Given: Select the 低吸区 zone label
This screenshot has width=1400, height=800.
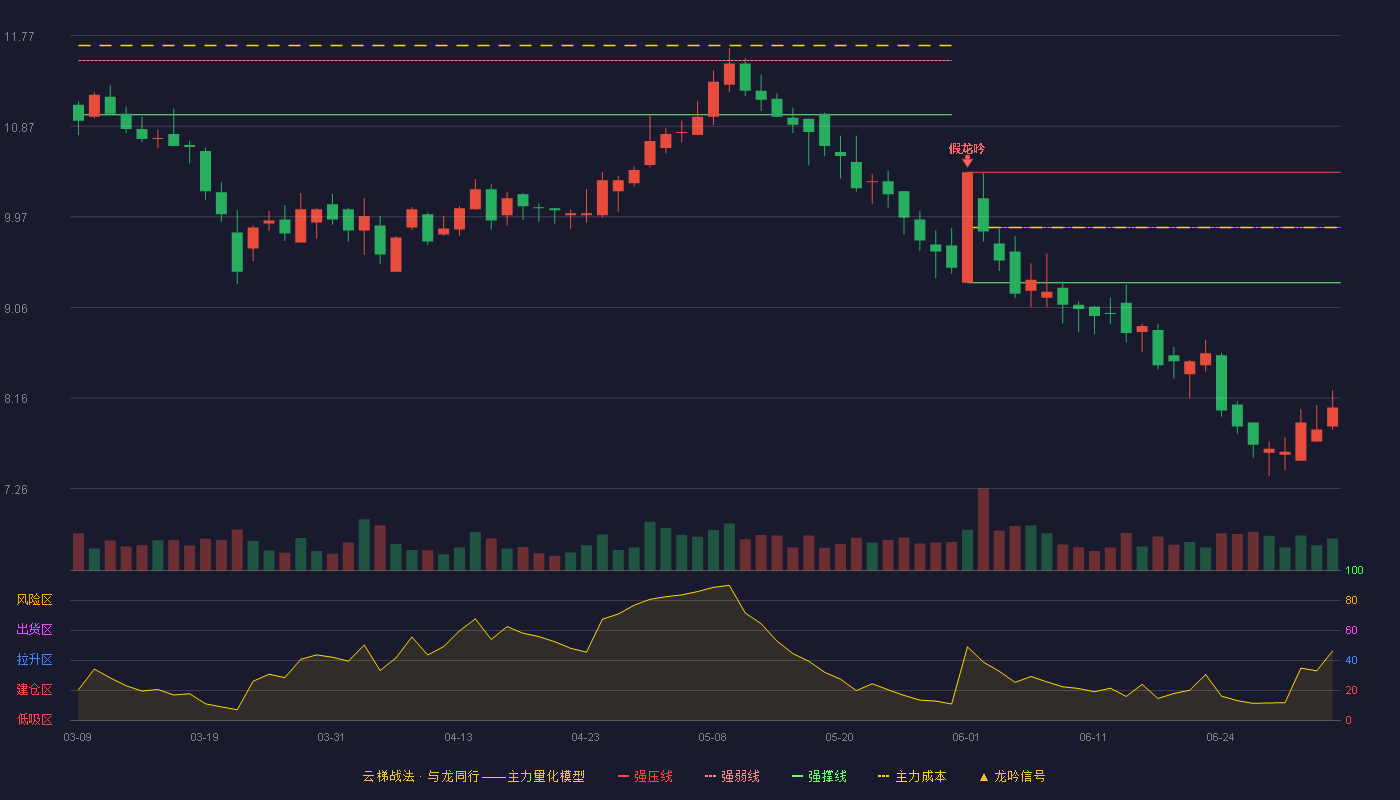Looking at the screenshot, I should pyautogui.click(x=34, y=720).
